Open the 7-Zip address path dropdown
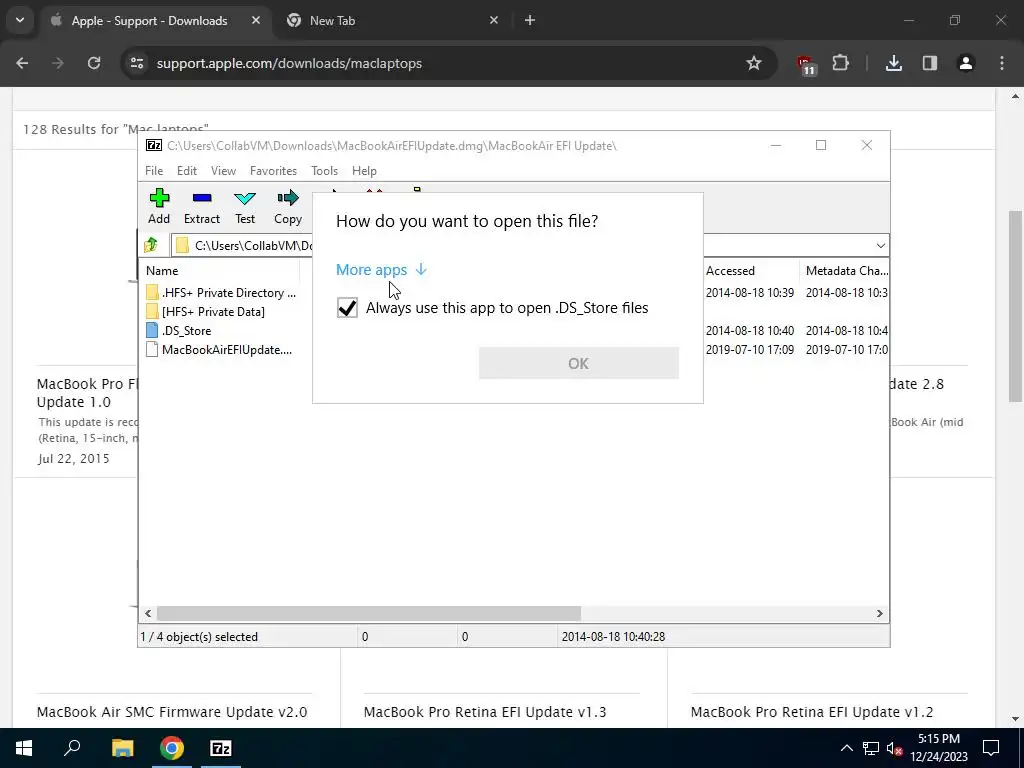 coord(880,246)
